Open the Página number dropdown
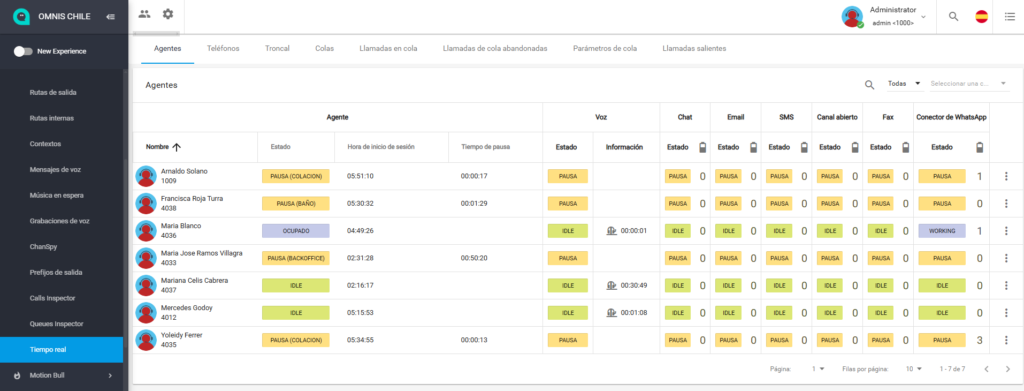This screenshot has width=1024, height=391. [818, 369]
